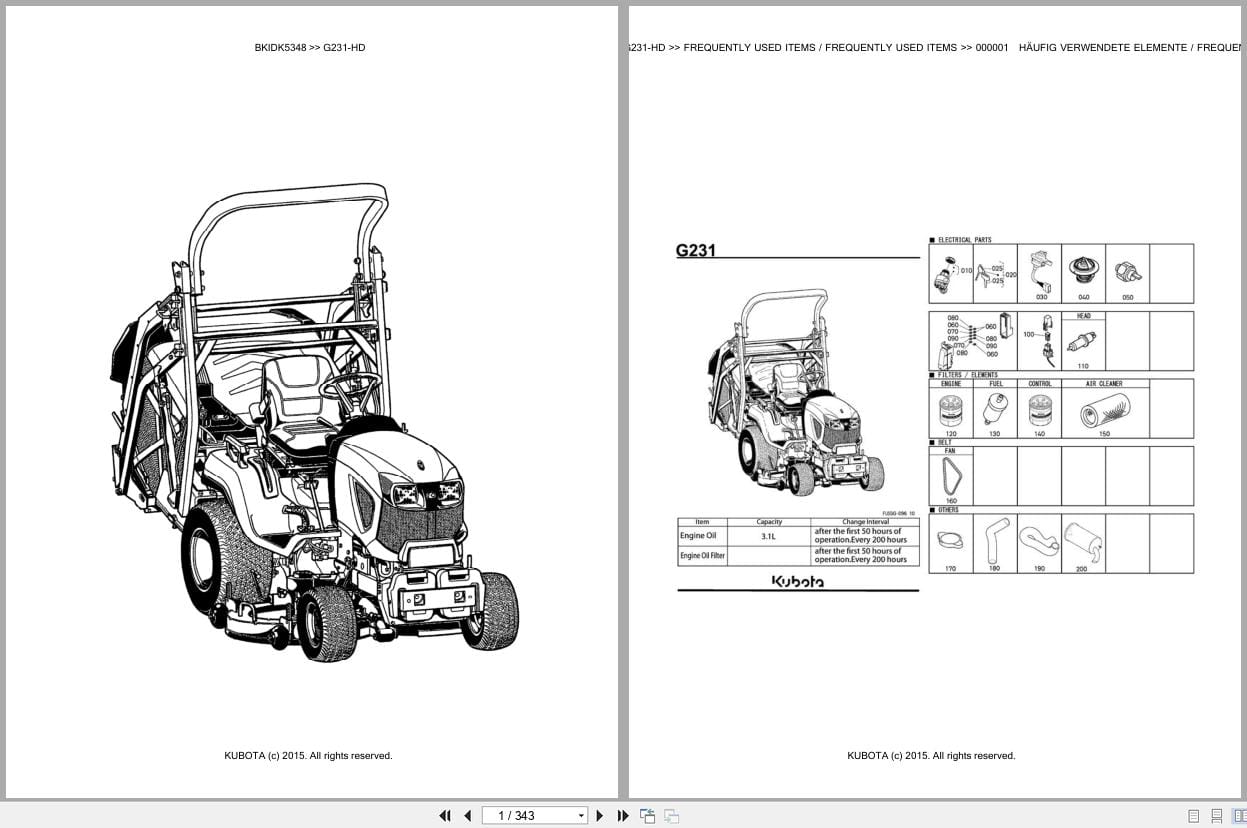Click the 'G231' model title
This screenshot has width=1247, height=828.
coord(696,251)
